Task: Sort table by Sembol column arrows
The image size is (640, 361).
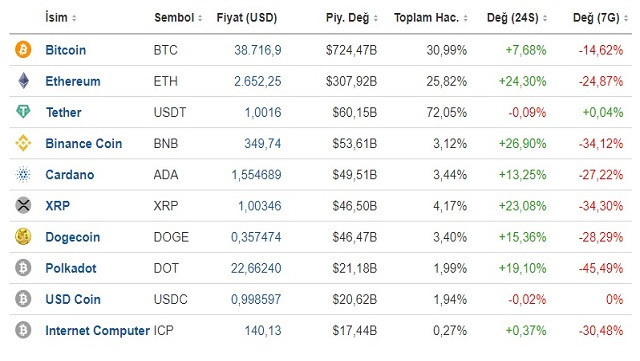Action: coord(200,18)
